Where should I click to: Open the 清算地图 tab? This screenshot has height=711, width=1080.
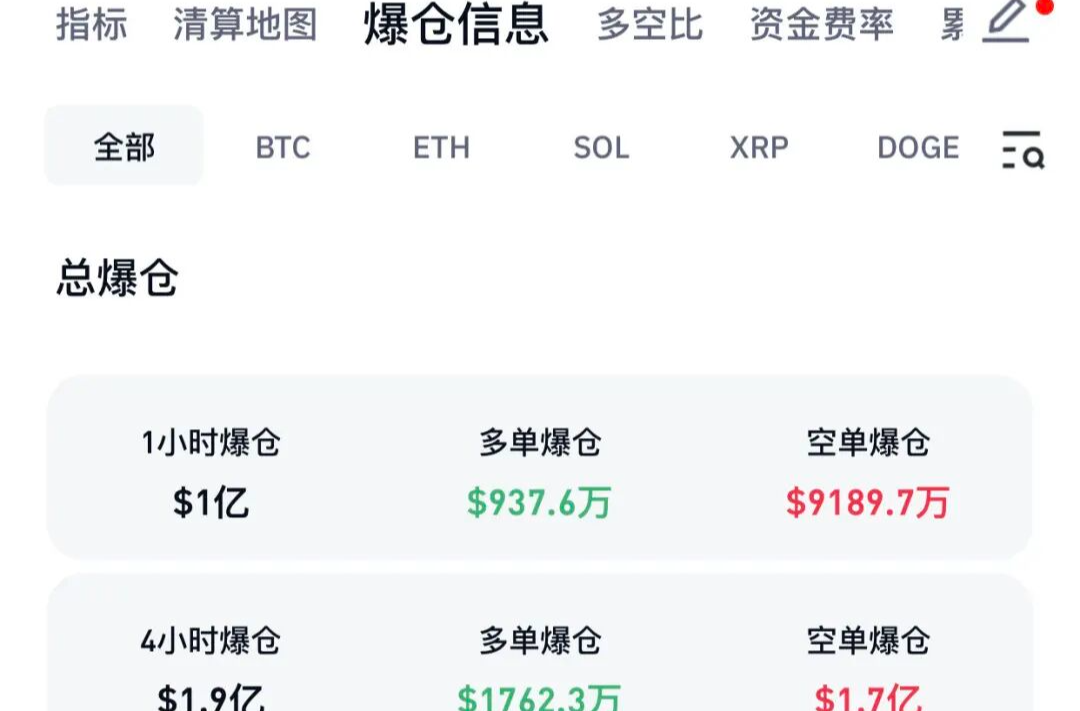[245, 24]
